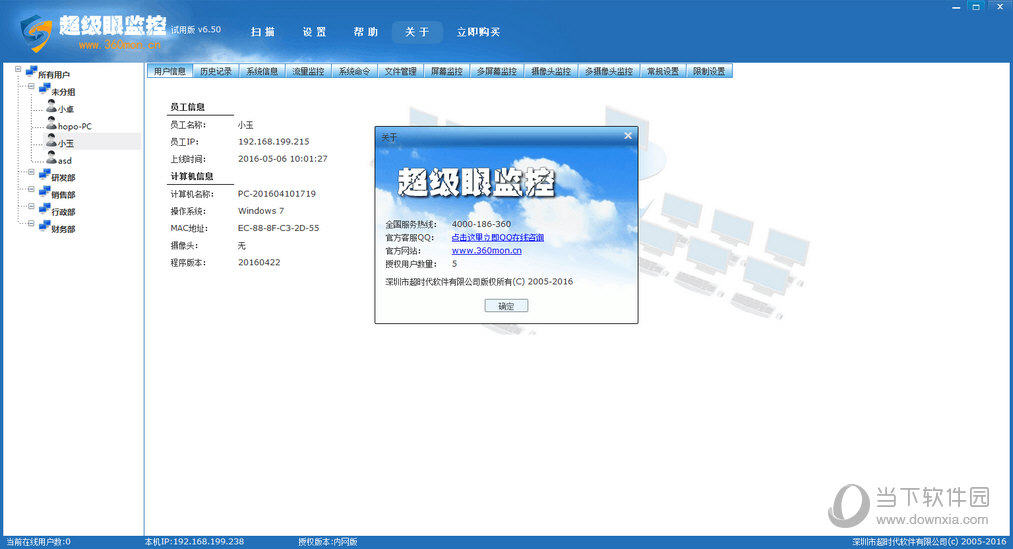Click the online time 2016-05-06 10:01:27

coord(283,158)
